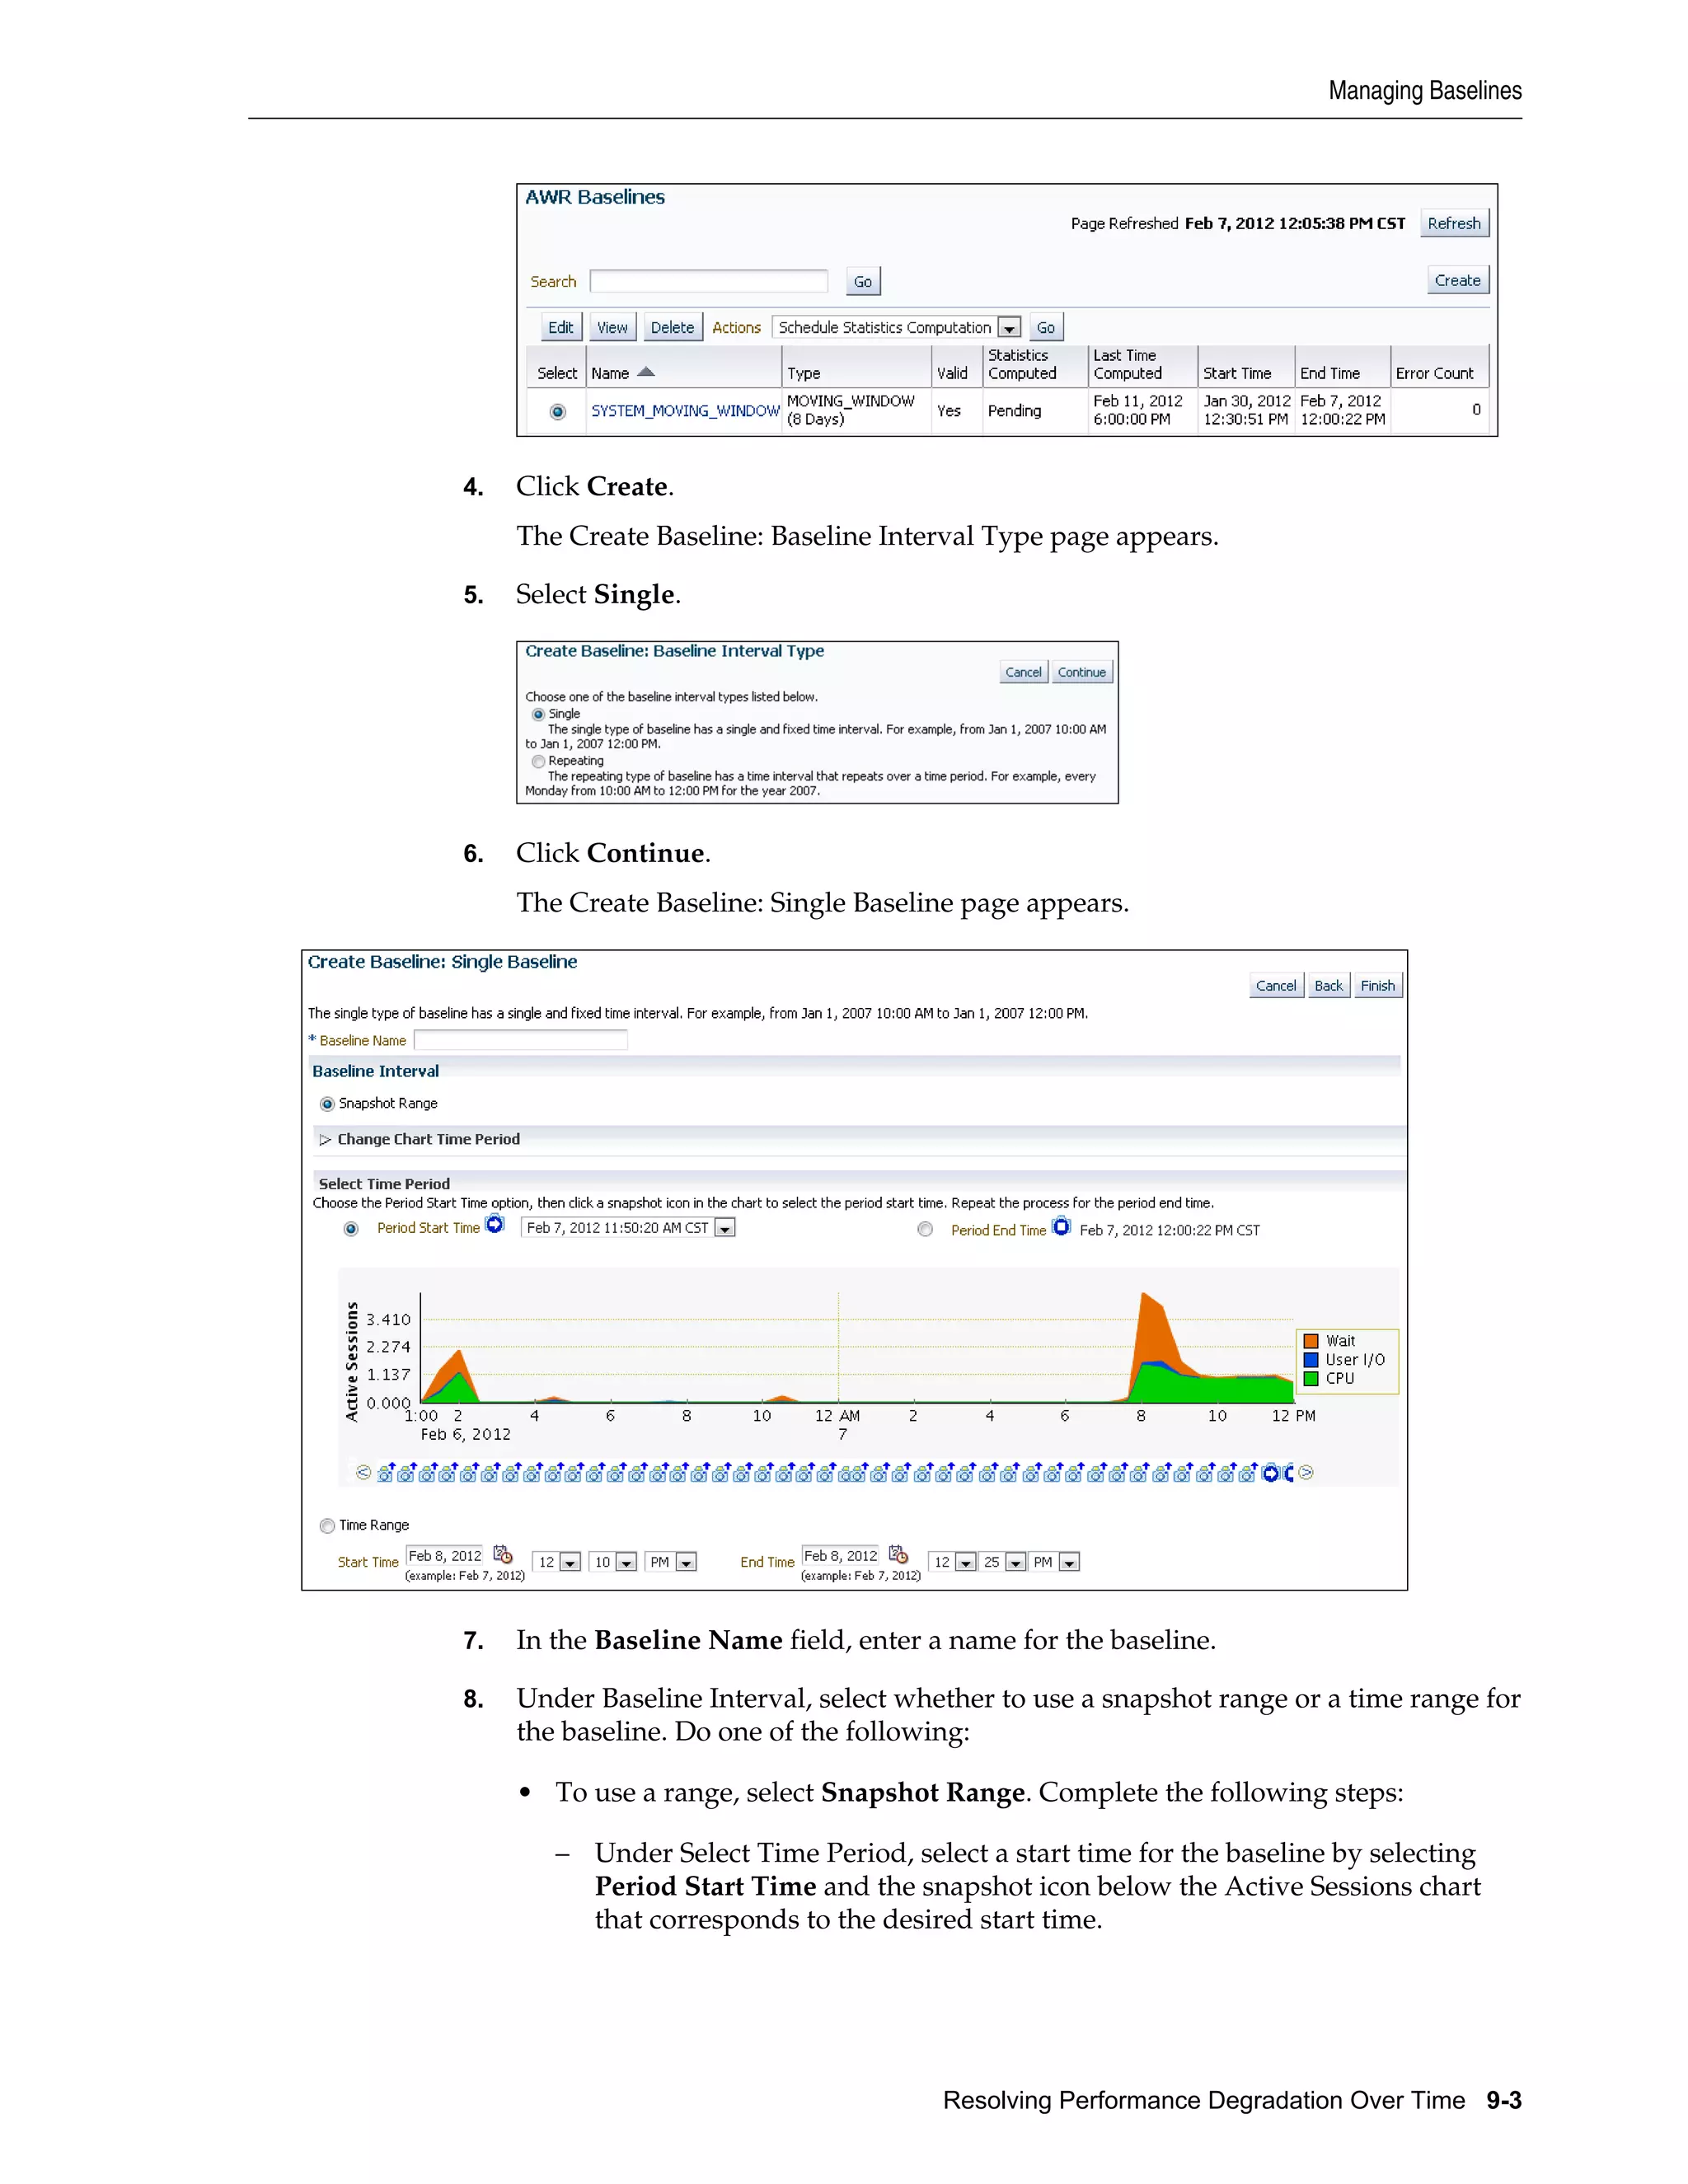Click the orange Wait legend swatch
1688x2184 pixels.
tap(1311, 1341)
